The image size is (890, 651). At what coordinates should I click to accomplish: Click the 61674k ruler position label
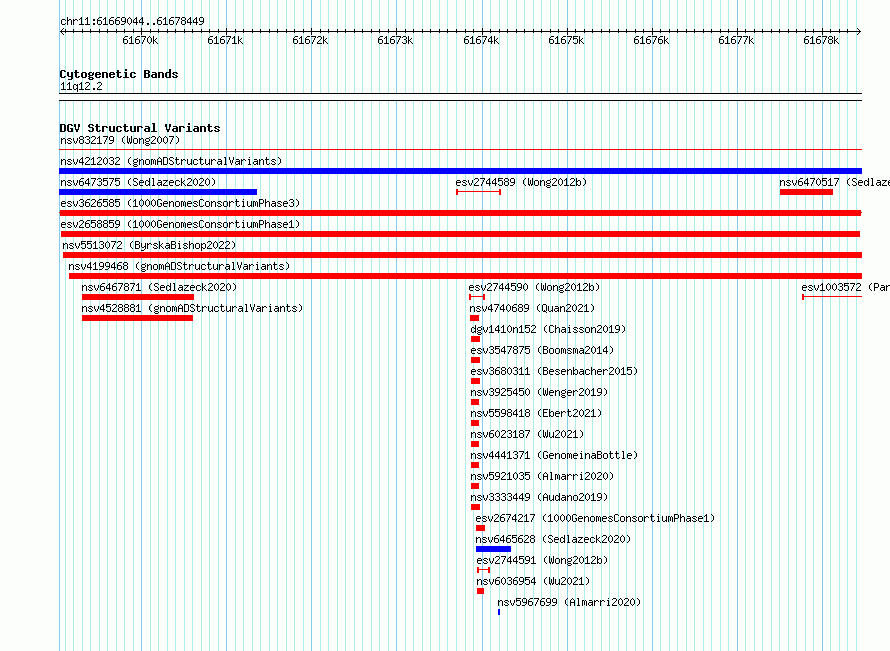(x=481, y=40)
